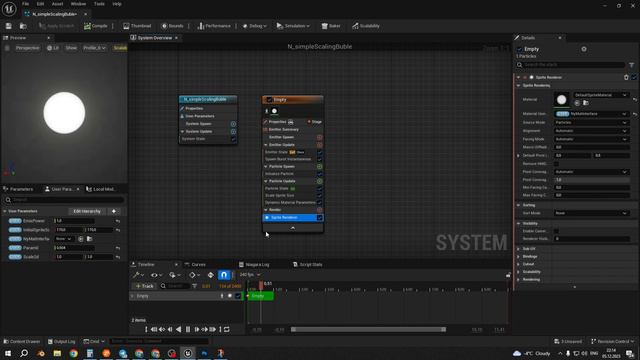Open the Tools menu
The image size is (640, 360).
pyautogui.click(x=99, y=4)
